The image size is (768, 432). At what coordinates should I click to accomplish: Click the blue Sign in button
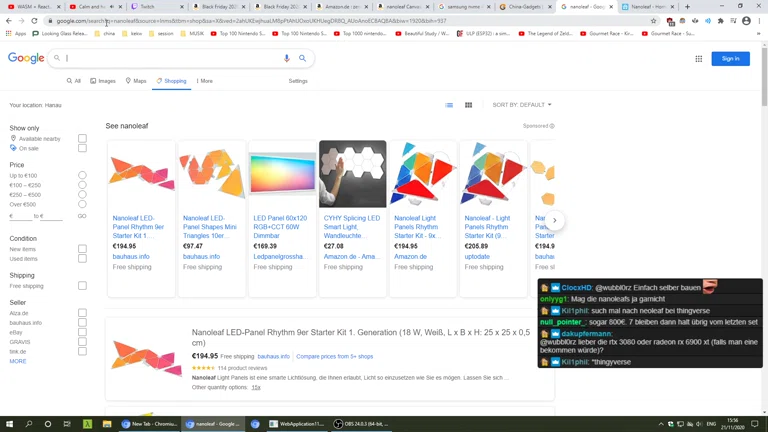[x=730, y=59]
